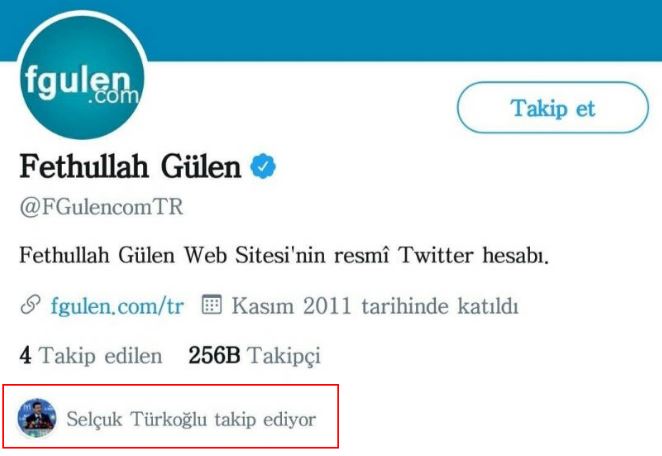Click the chain link icon
The height and width of the screenshot is (456, 662).
point(30,305)
